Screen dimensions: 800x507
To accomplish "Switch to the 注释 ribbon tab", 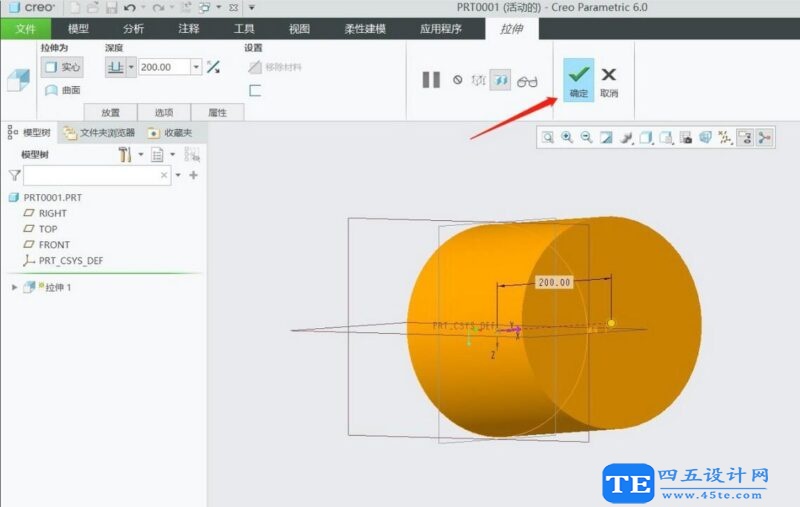I will [x=189, y=29].
